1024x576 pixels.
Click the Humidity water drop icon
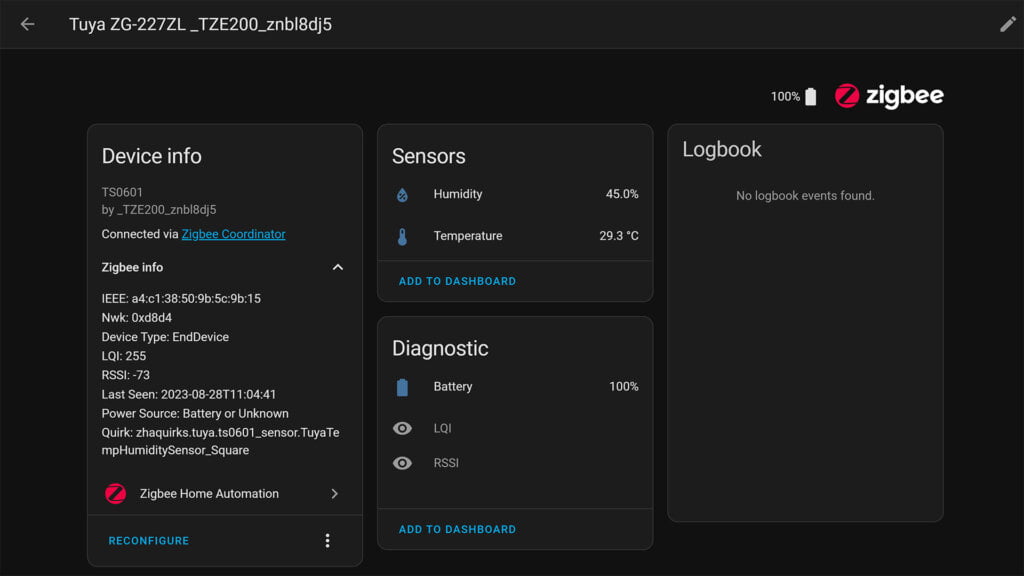tap(402, 195)
